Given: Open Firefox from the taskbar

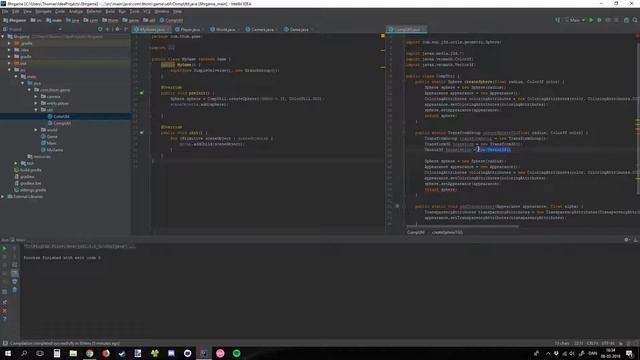Looking at the screenshot, I should point(106,353).
